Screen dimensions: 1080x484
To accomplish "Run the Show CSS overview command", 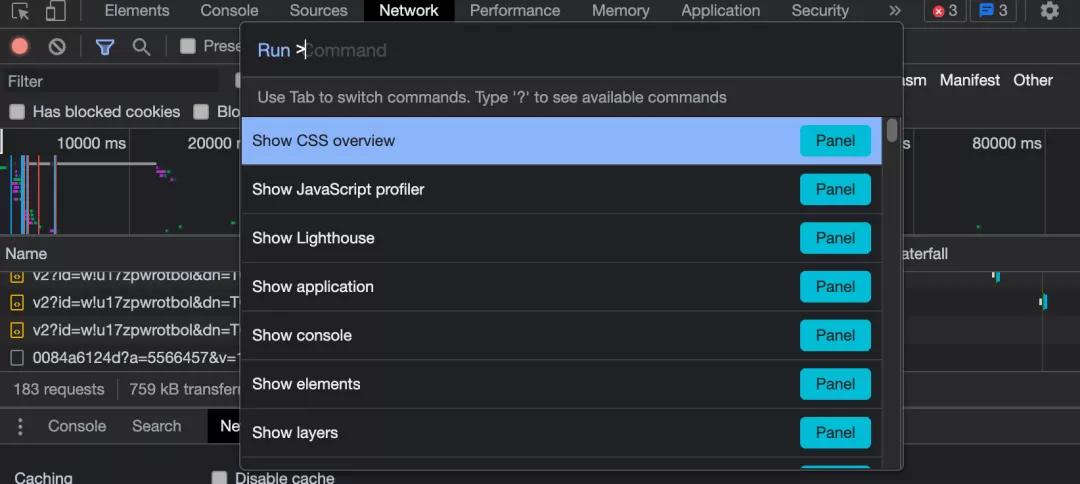I will click(x=561, y=140).
